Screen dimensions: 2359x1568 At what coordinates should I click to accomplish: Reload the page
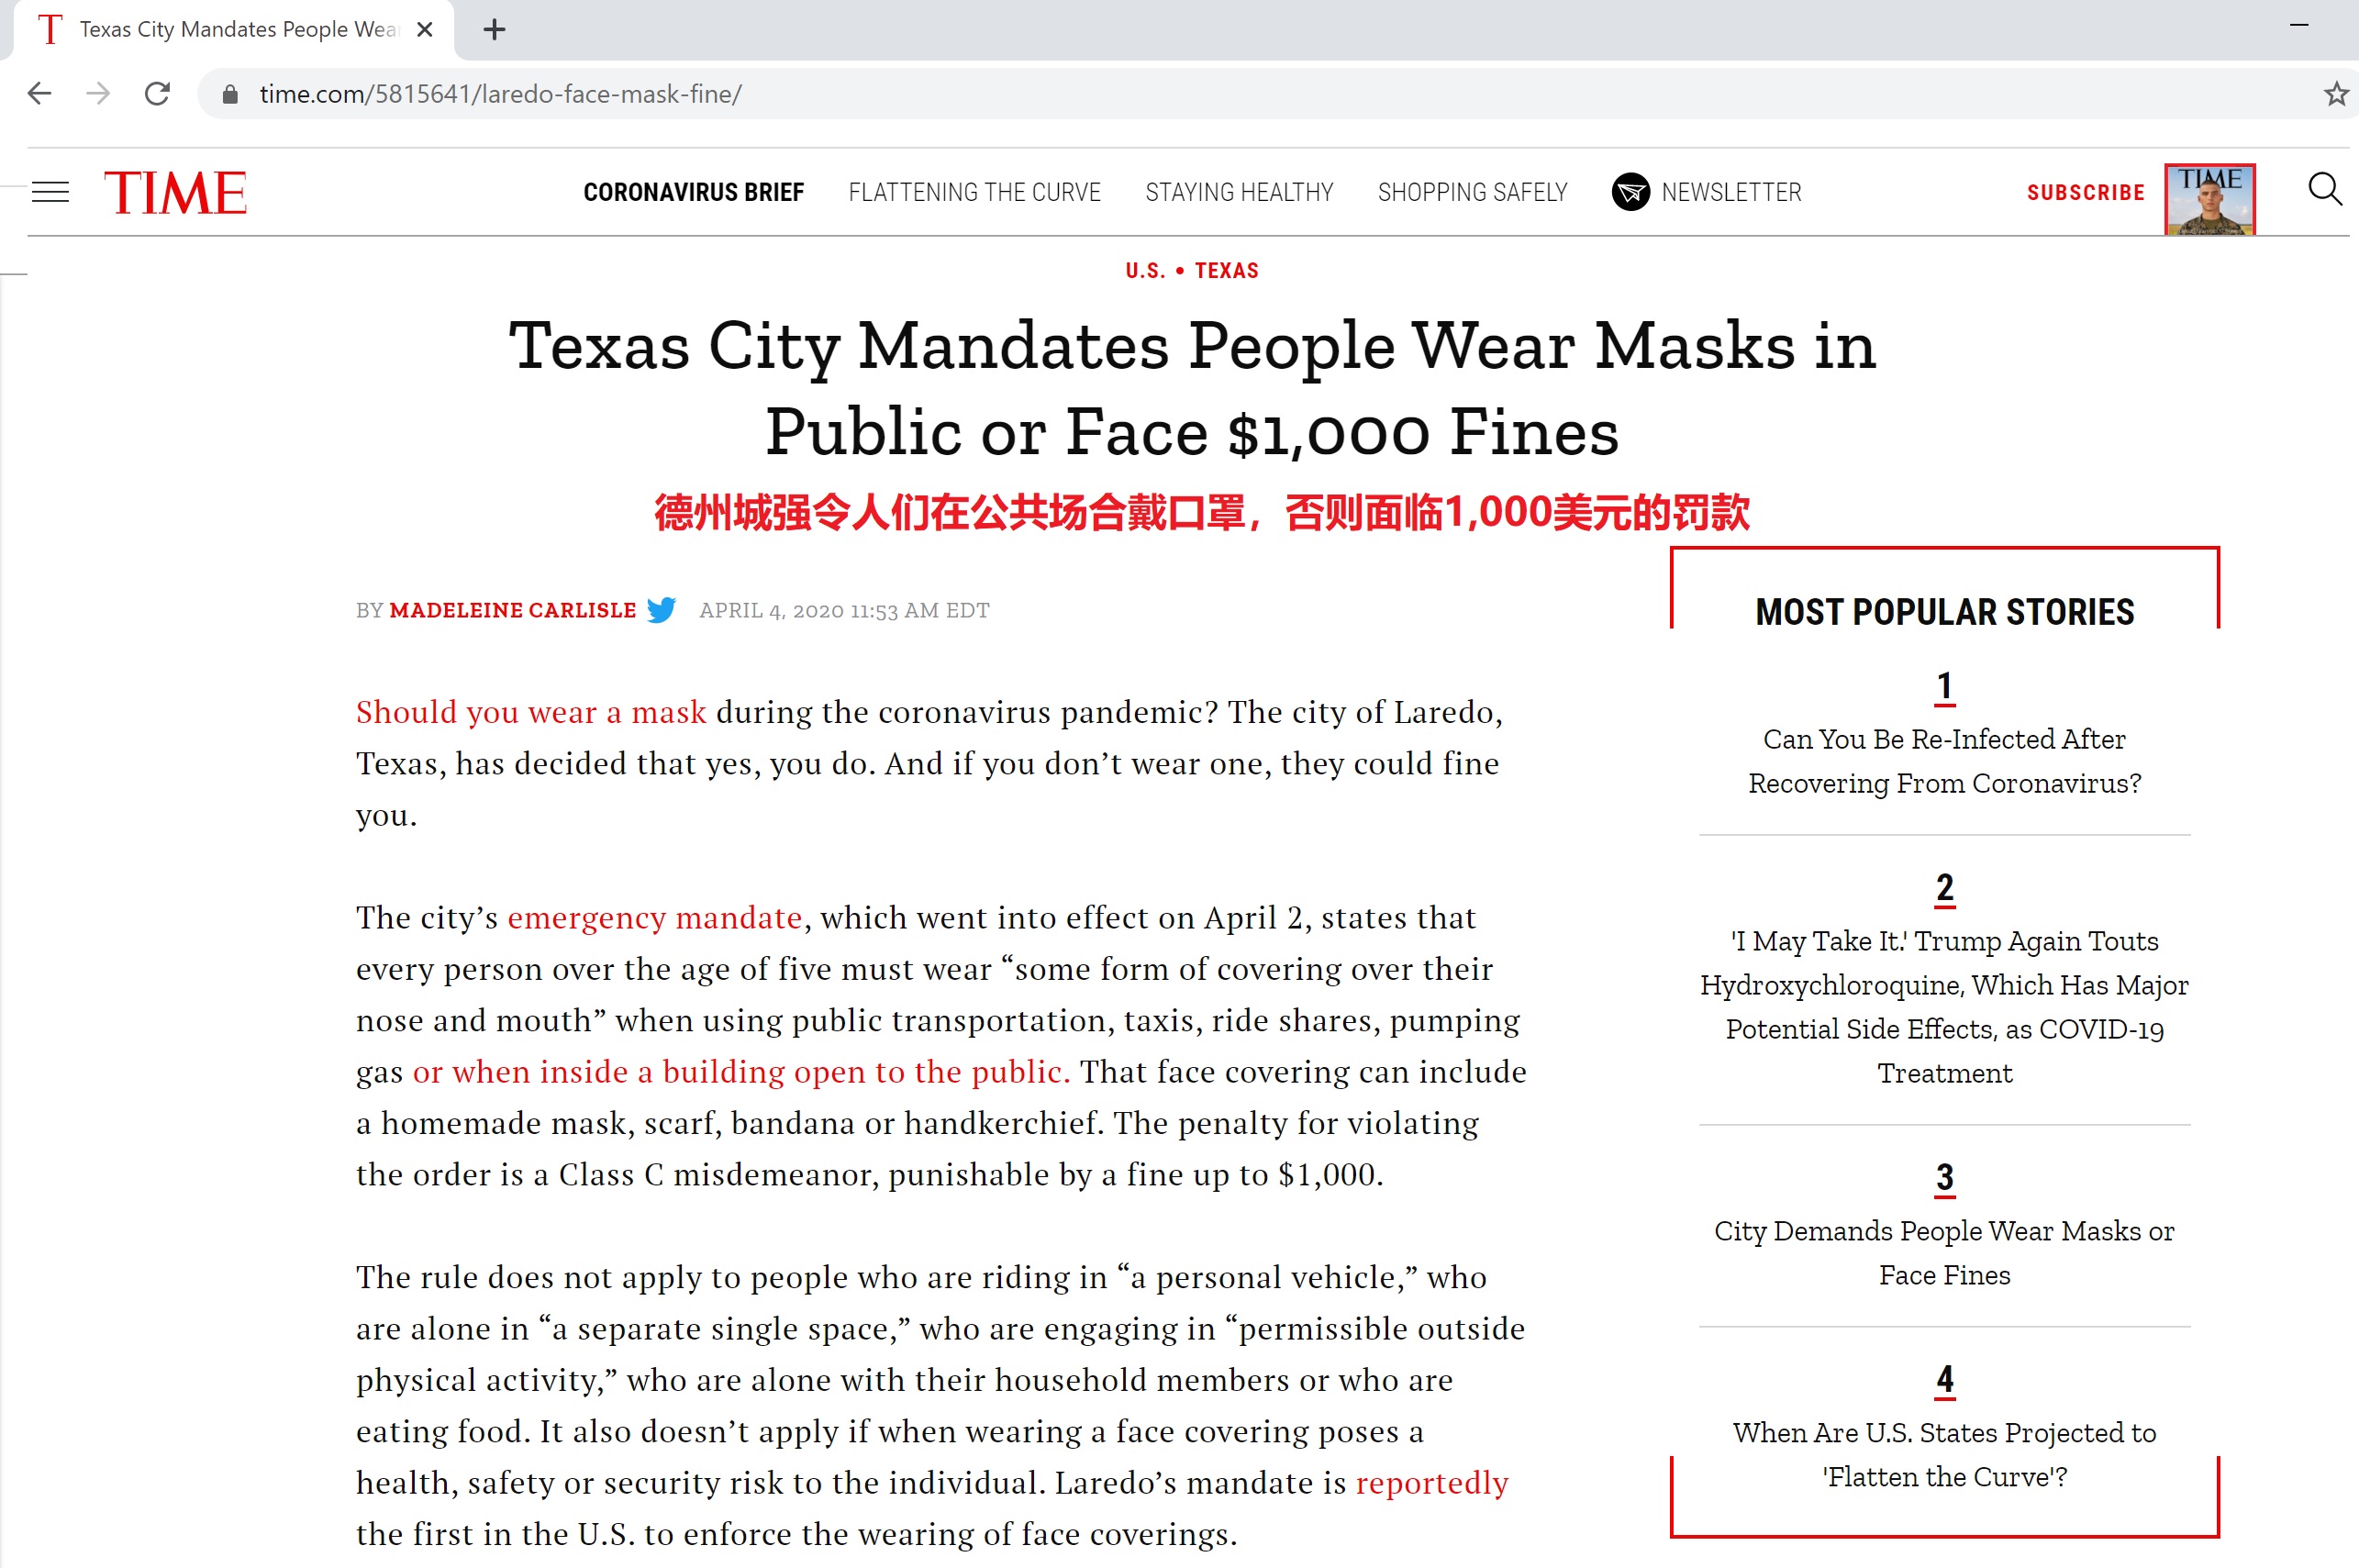(157, 94)
